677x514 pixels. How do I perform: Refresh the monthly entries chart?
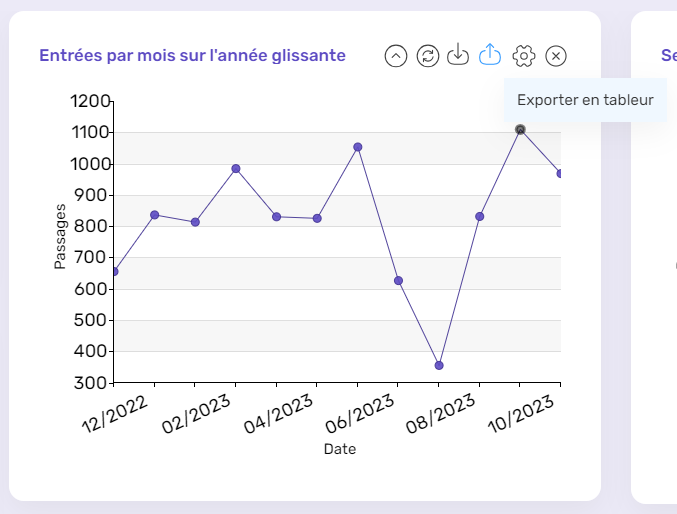click(x=427, y=56)
